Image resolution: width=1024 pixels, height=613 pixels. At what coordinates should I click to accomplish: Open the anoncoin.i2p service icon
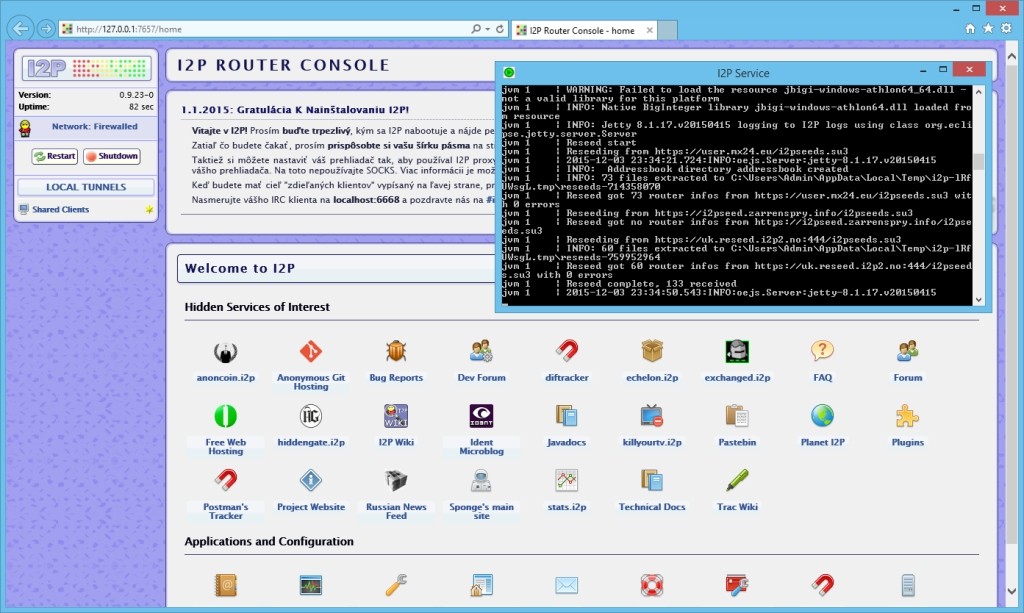point(225,352)
